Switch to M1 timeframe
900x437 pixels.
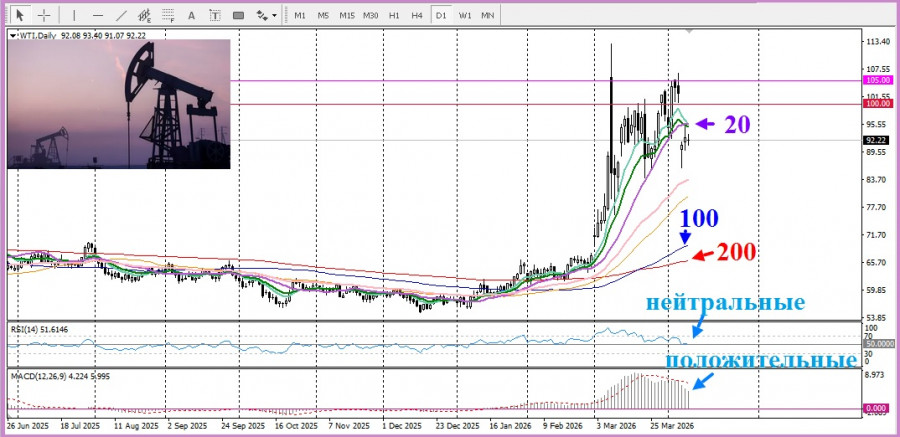point(300,15)
